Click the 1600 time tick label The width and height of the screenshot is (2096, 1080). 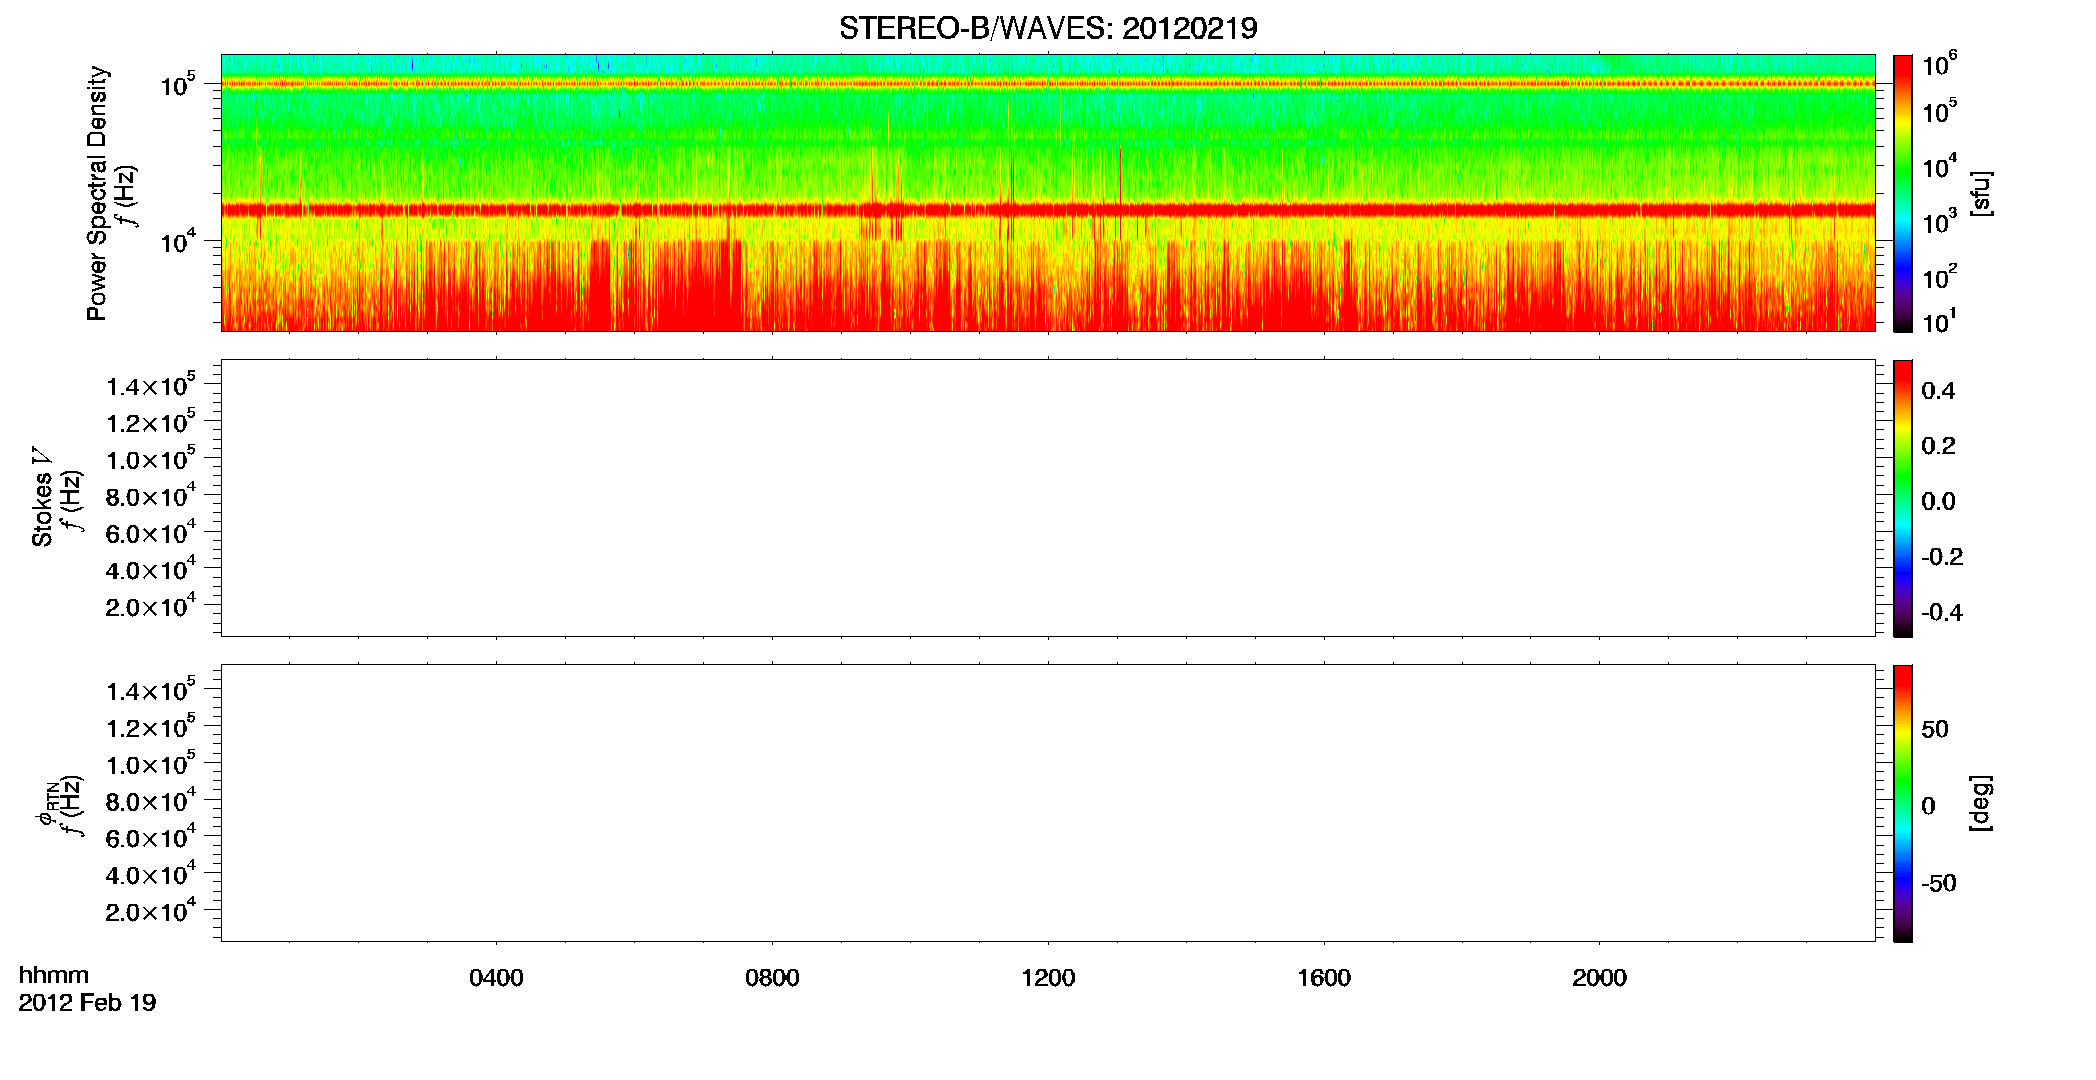[1324, 978]
